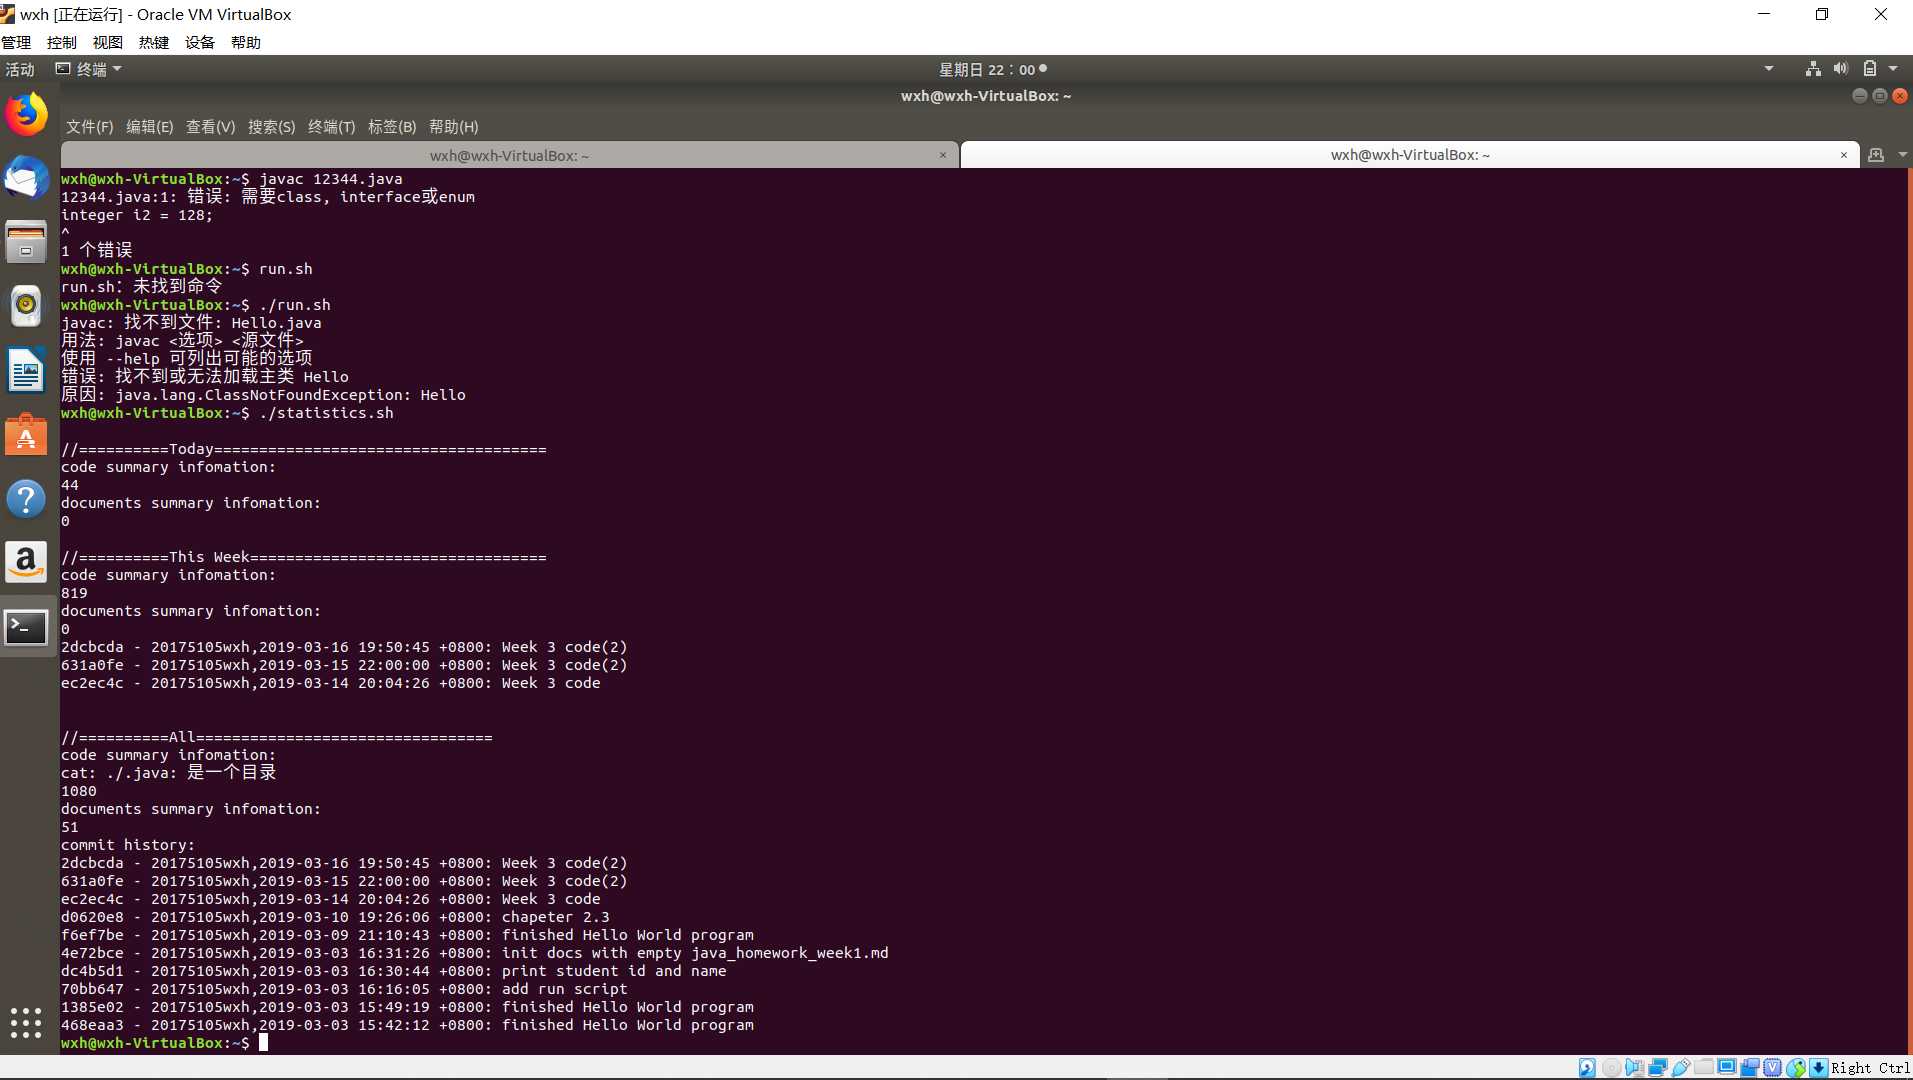This screenshot has height=1080, width=1913.
Task: Minimize the terminal window
Action: 1860,96
